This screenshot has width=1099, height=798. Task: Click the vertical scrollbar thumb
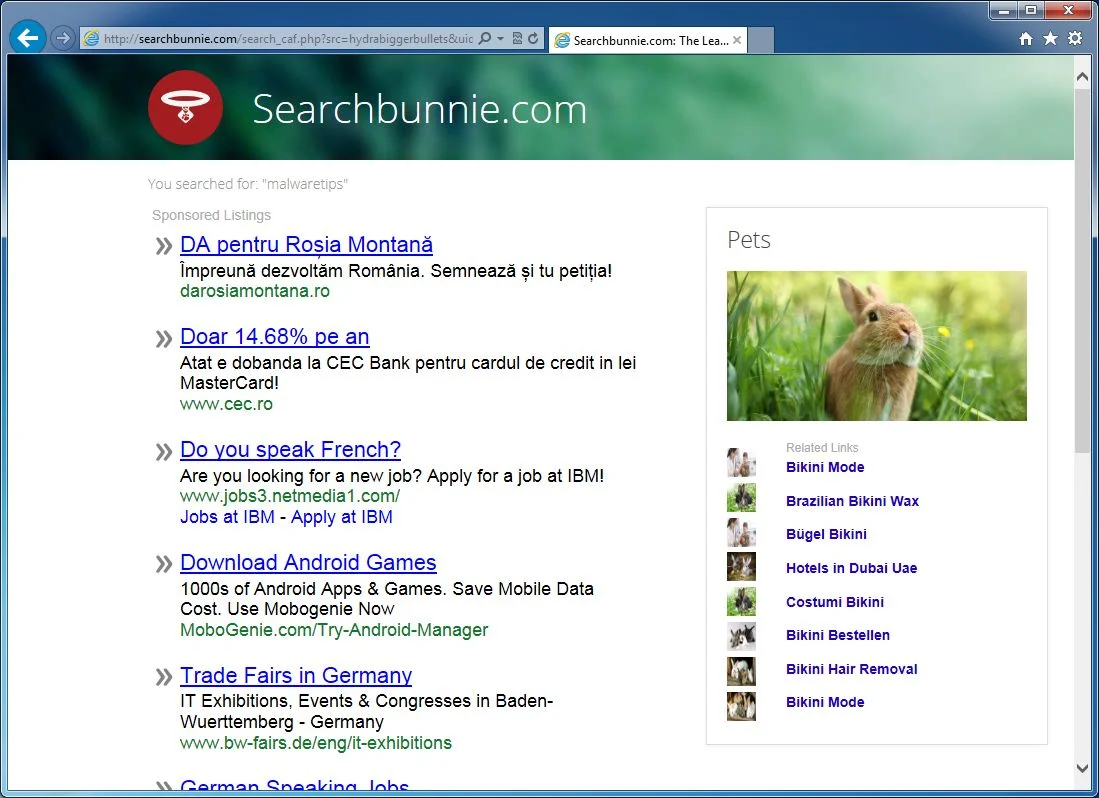[1082, 270]
